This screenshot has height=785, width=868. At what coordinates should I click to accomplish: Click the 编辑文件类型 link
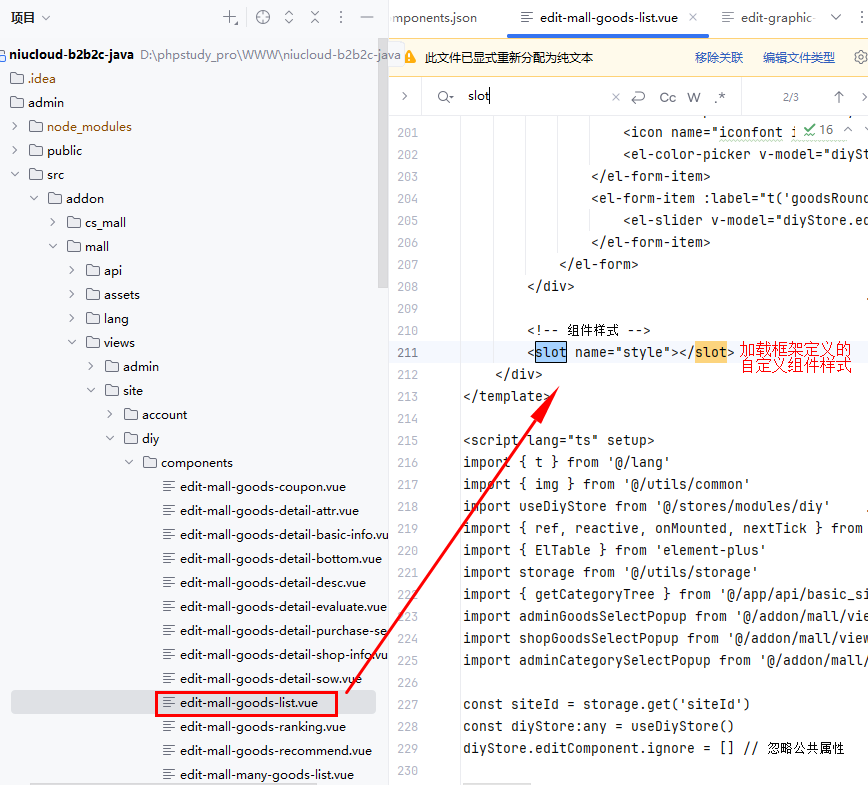coord(798,58)
